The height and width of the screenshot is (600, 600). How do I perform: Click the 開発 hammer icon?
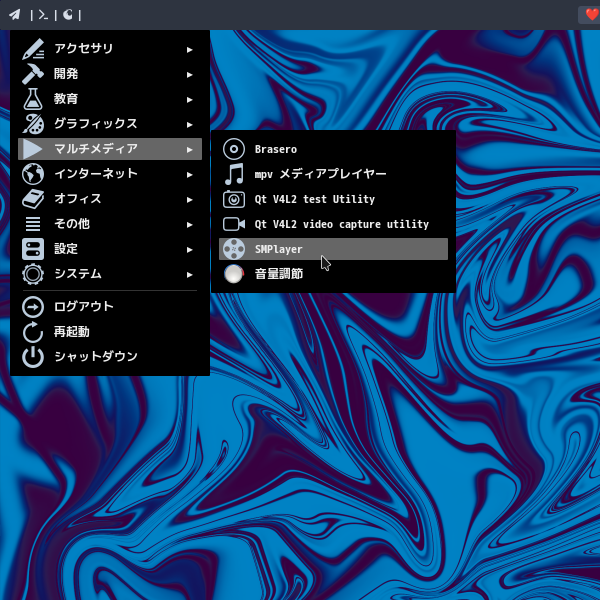(x=33, y=74)
